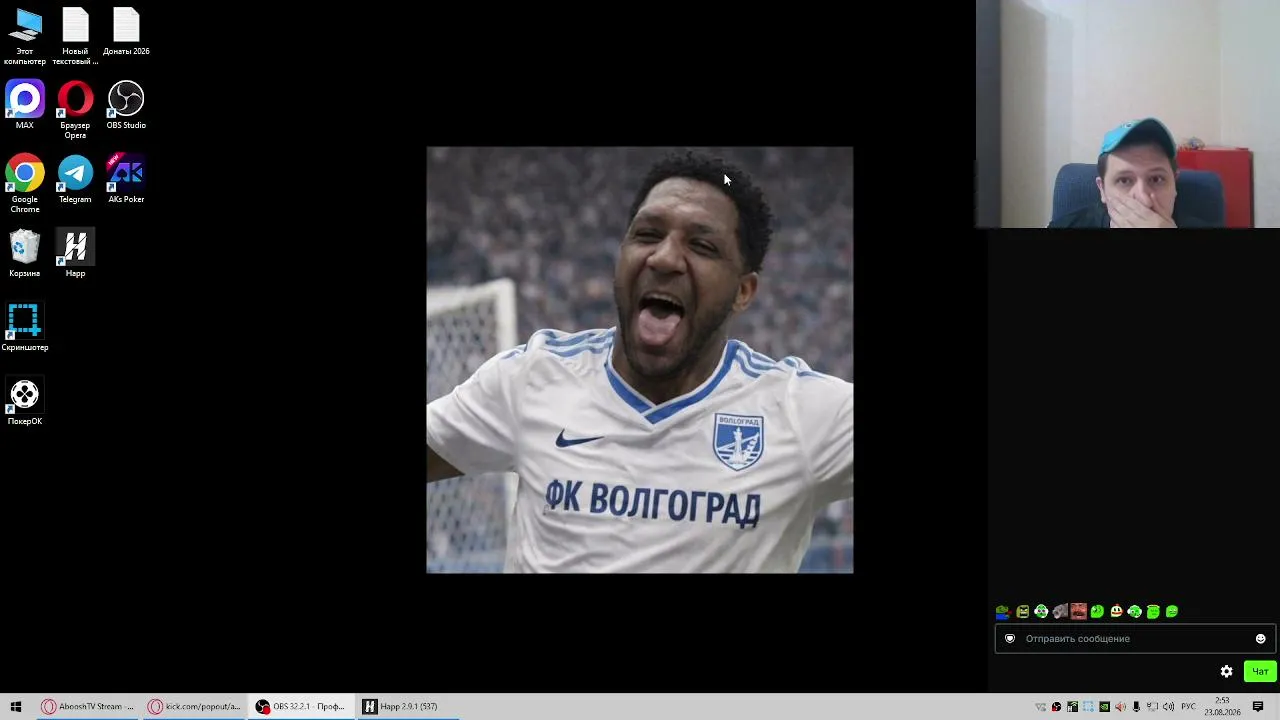The width and height of the screenshot is (1280, 720).
Task: Select the Корзина recycle bin icon
Action: click(25, 253)
